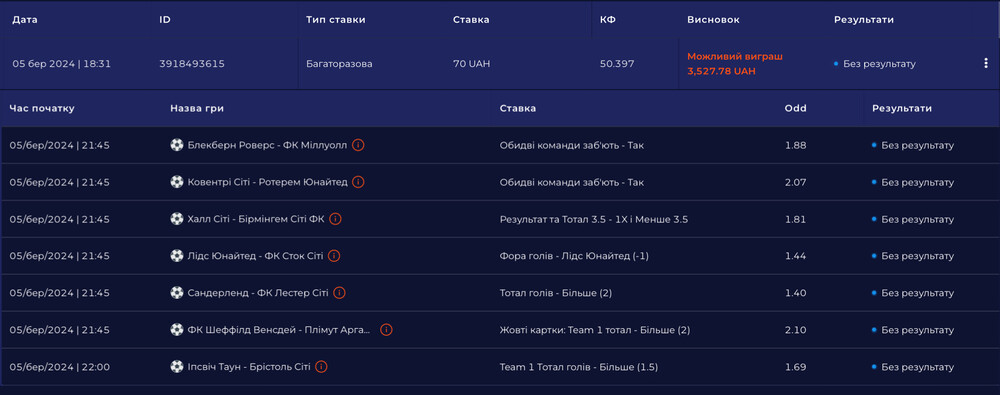Click the Результати column header in top row
Image resolution: width=1000 pixels, height=395 pixels.
(x=864, y=20)
